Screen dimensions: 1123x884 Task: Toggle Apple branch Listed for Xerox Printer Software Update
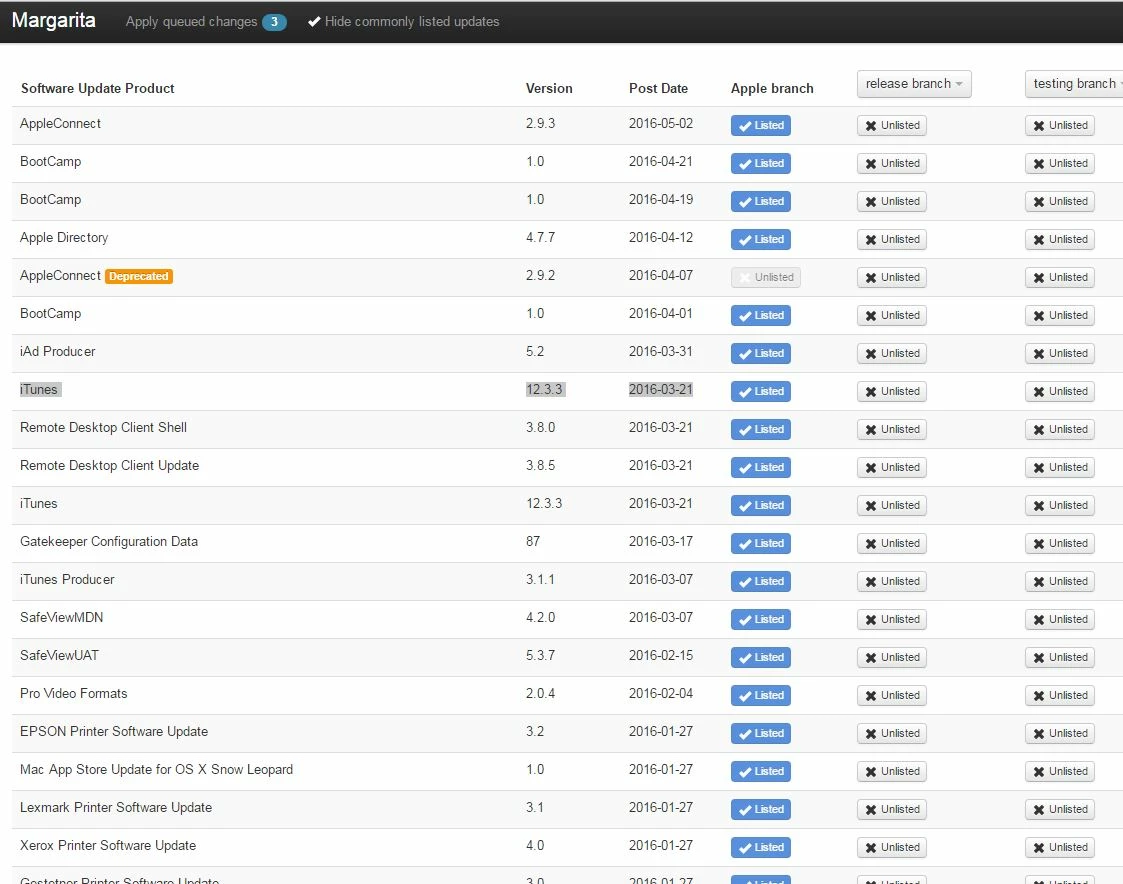761,847
